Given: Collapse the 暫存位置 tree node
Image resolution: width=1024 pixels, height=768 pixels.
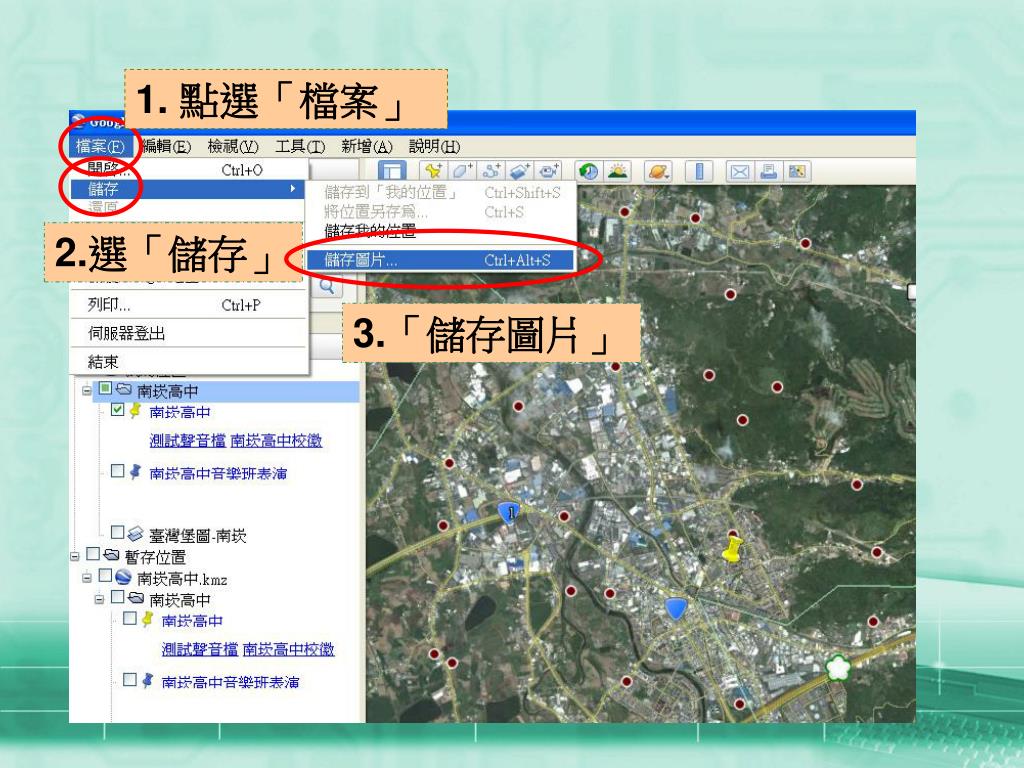Looking at the screenshot, I should click(74, 557).
